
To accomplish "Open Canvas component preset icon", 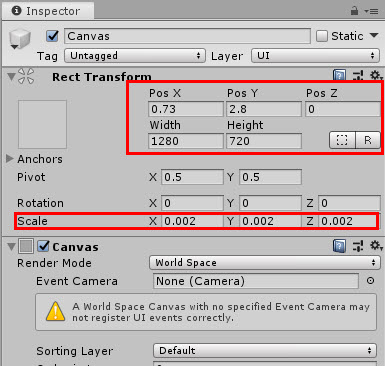I will (358, 246).
